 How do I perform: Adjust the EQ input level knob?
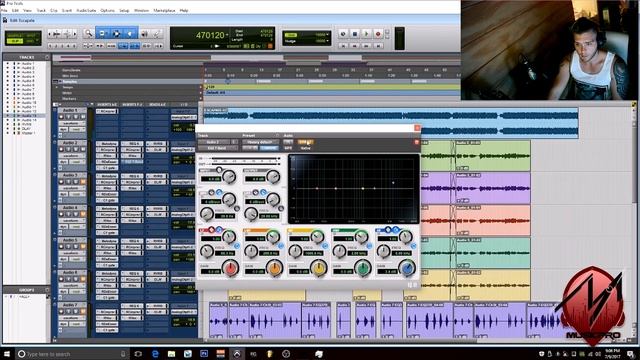pos(229,176)
